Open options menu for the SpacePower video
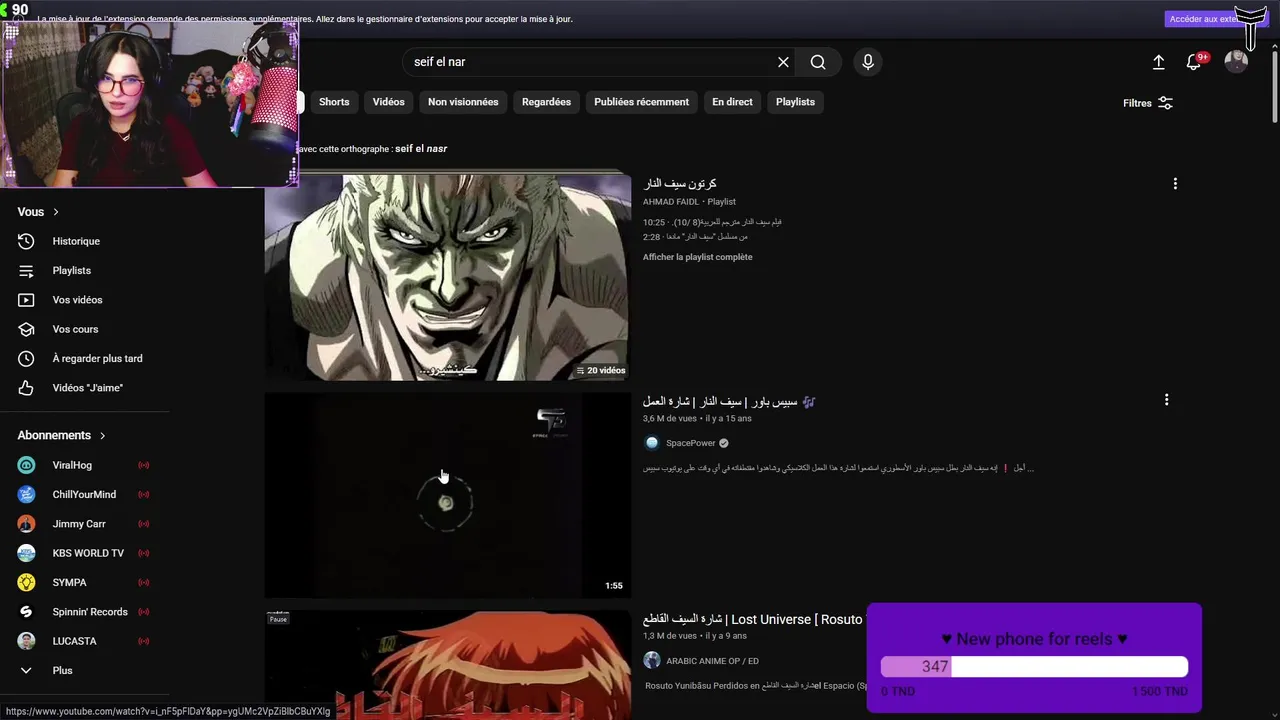The height and width of the screenshot is (720, 1280). coord(1166,400)
